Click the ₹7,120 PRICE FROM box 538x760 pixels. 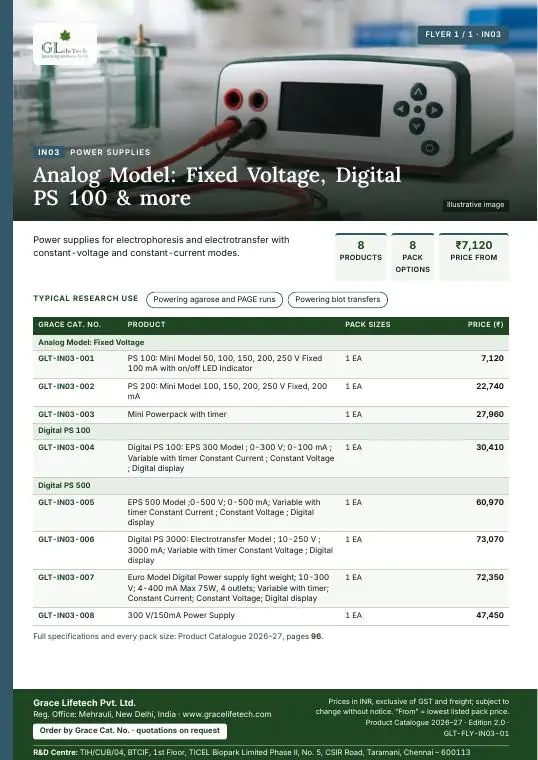(x=474, y=256)
